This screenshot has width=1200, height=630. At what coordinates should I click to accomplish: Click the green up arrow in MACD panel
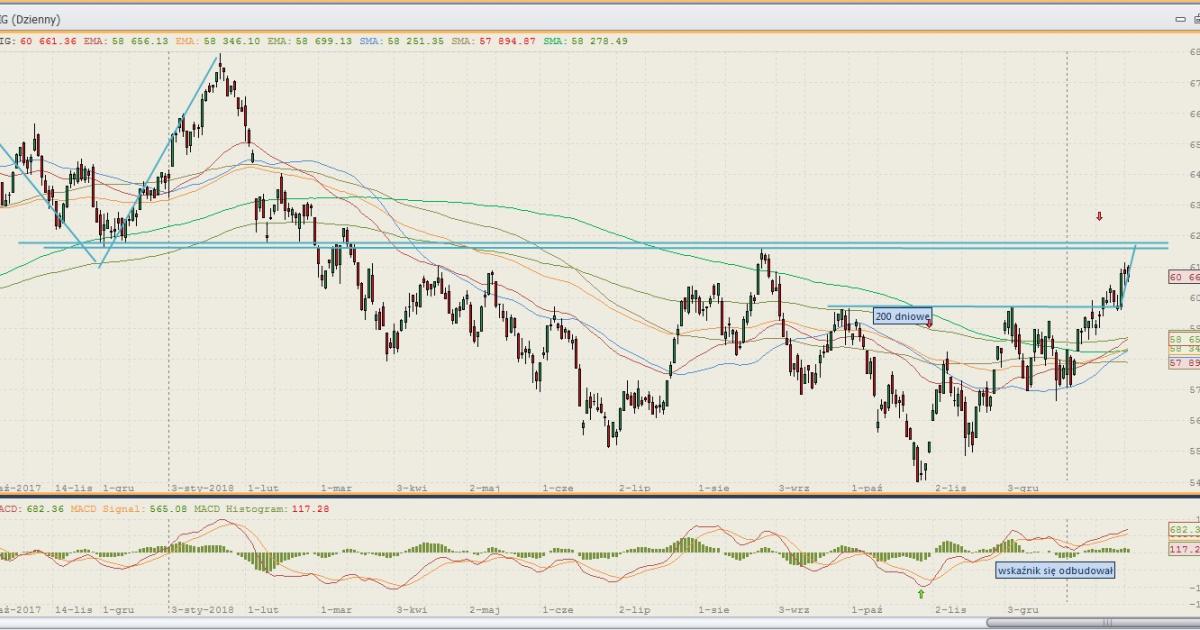point(921,593)
